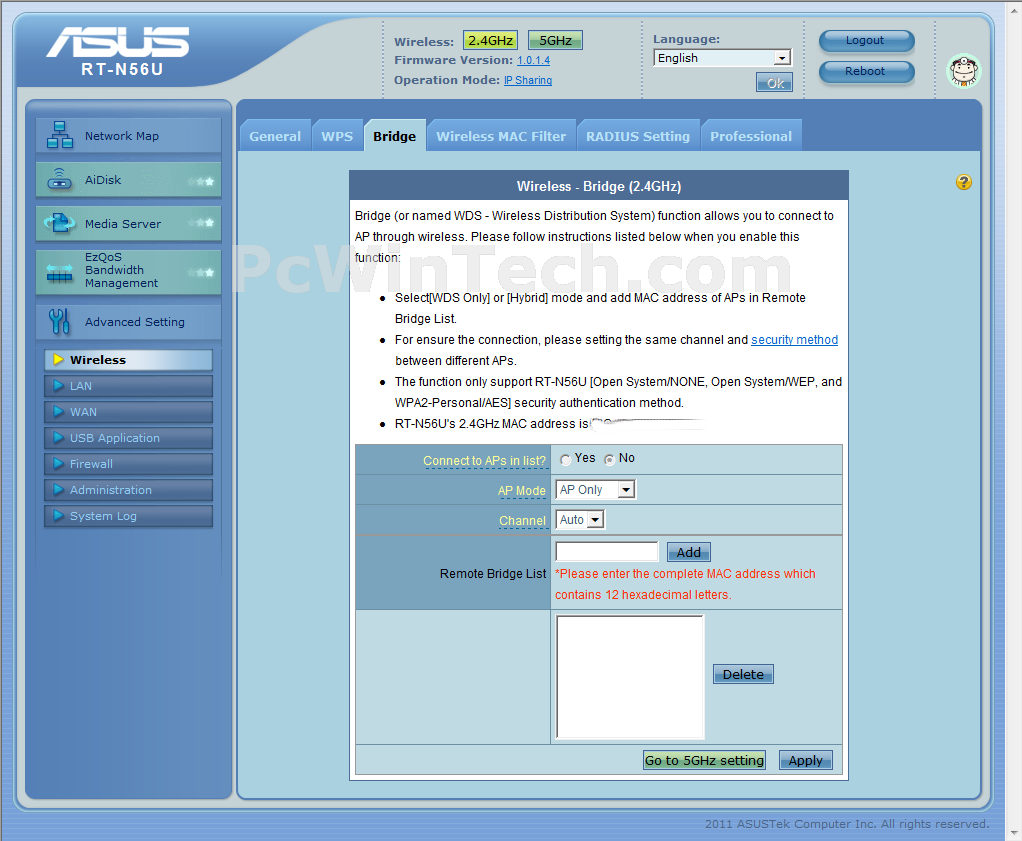Open firmware version 1.0.1.4 link
Viewport: 1022px width, 841px height.
point(533,61)
